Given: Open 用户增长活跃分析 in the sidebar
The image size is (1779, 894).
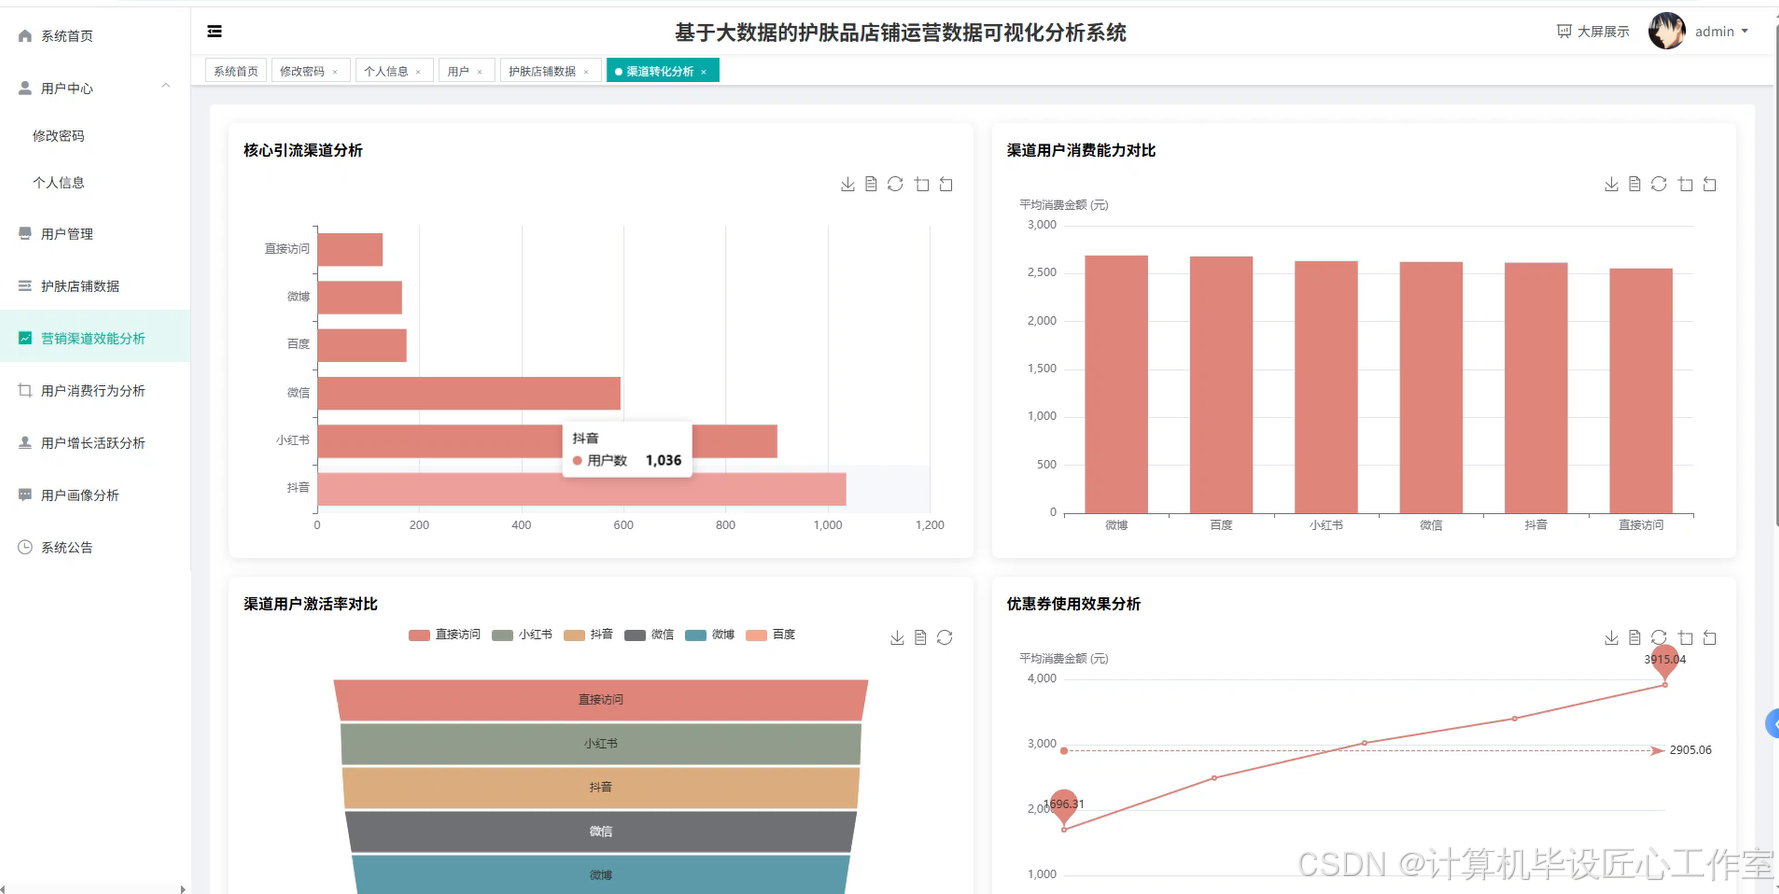Looking at the screenshot, I should click(x=95, y=443).
